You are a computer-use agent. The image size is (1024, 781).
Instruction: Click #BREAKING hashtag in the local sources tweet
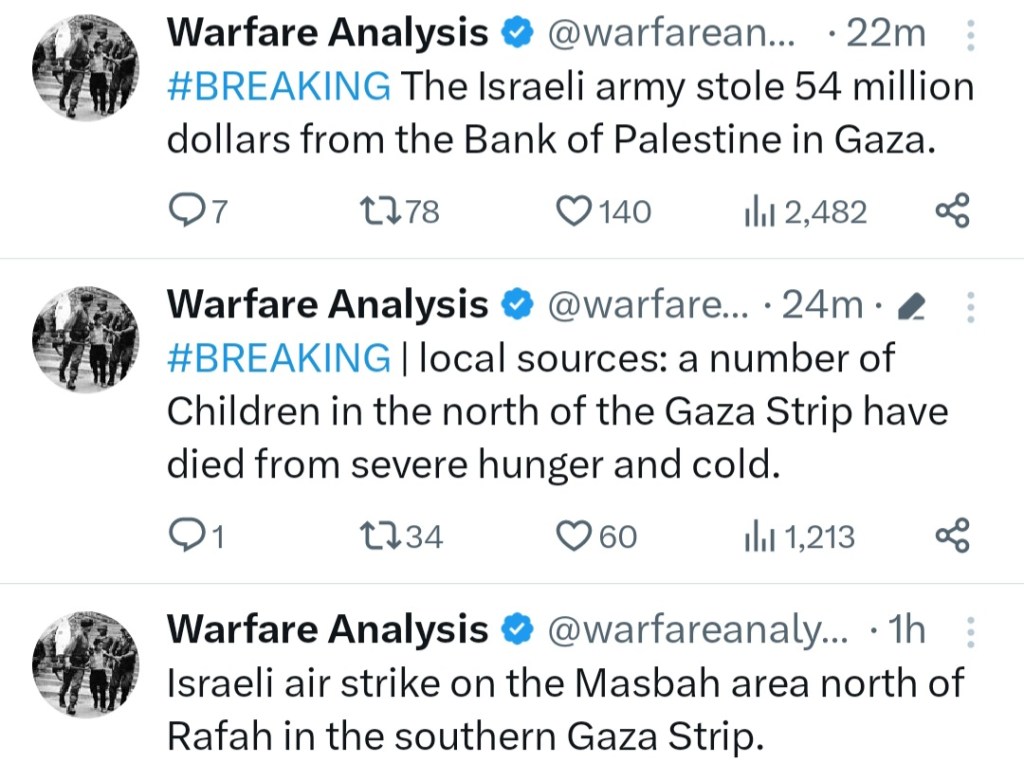[278, 357]
